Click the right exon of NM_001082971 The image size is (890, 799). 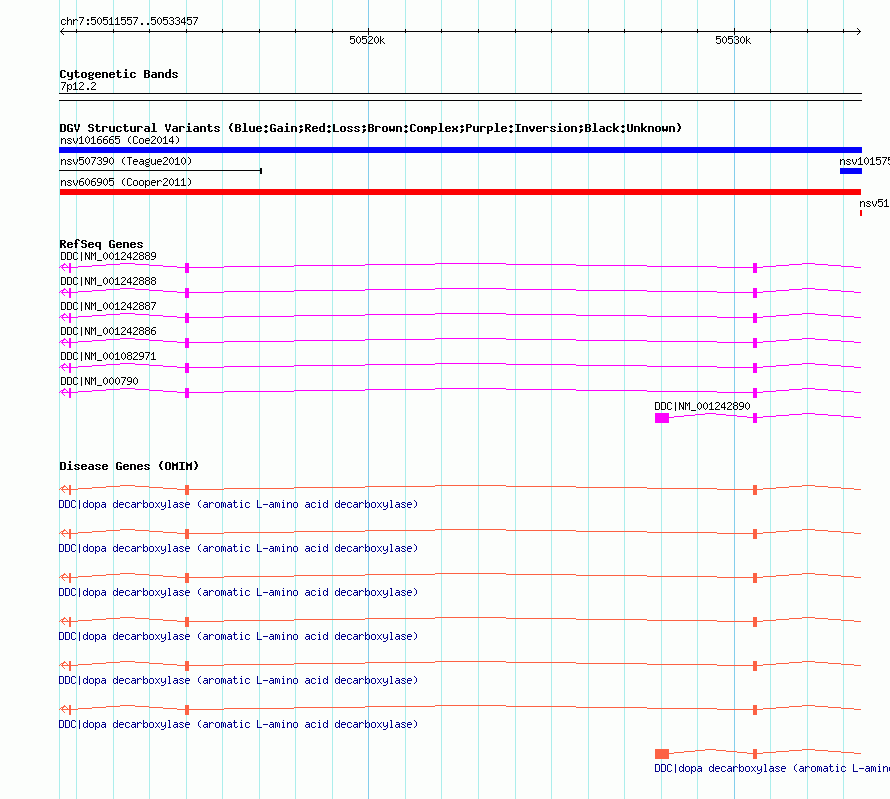tap(755, 368)
